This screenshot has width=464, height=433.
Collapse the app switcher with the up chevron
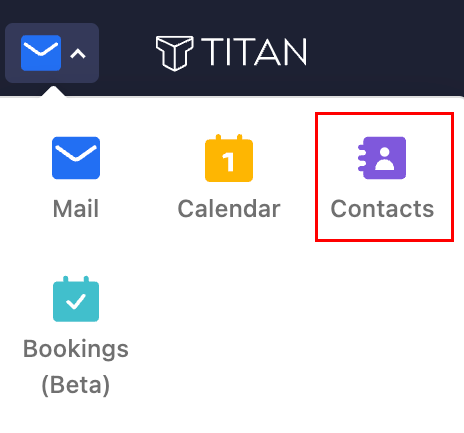click(x=78, y=54)
